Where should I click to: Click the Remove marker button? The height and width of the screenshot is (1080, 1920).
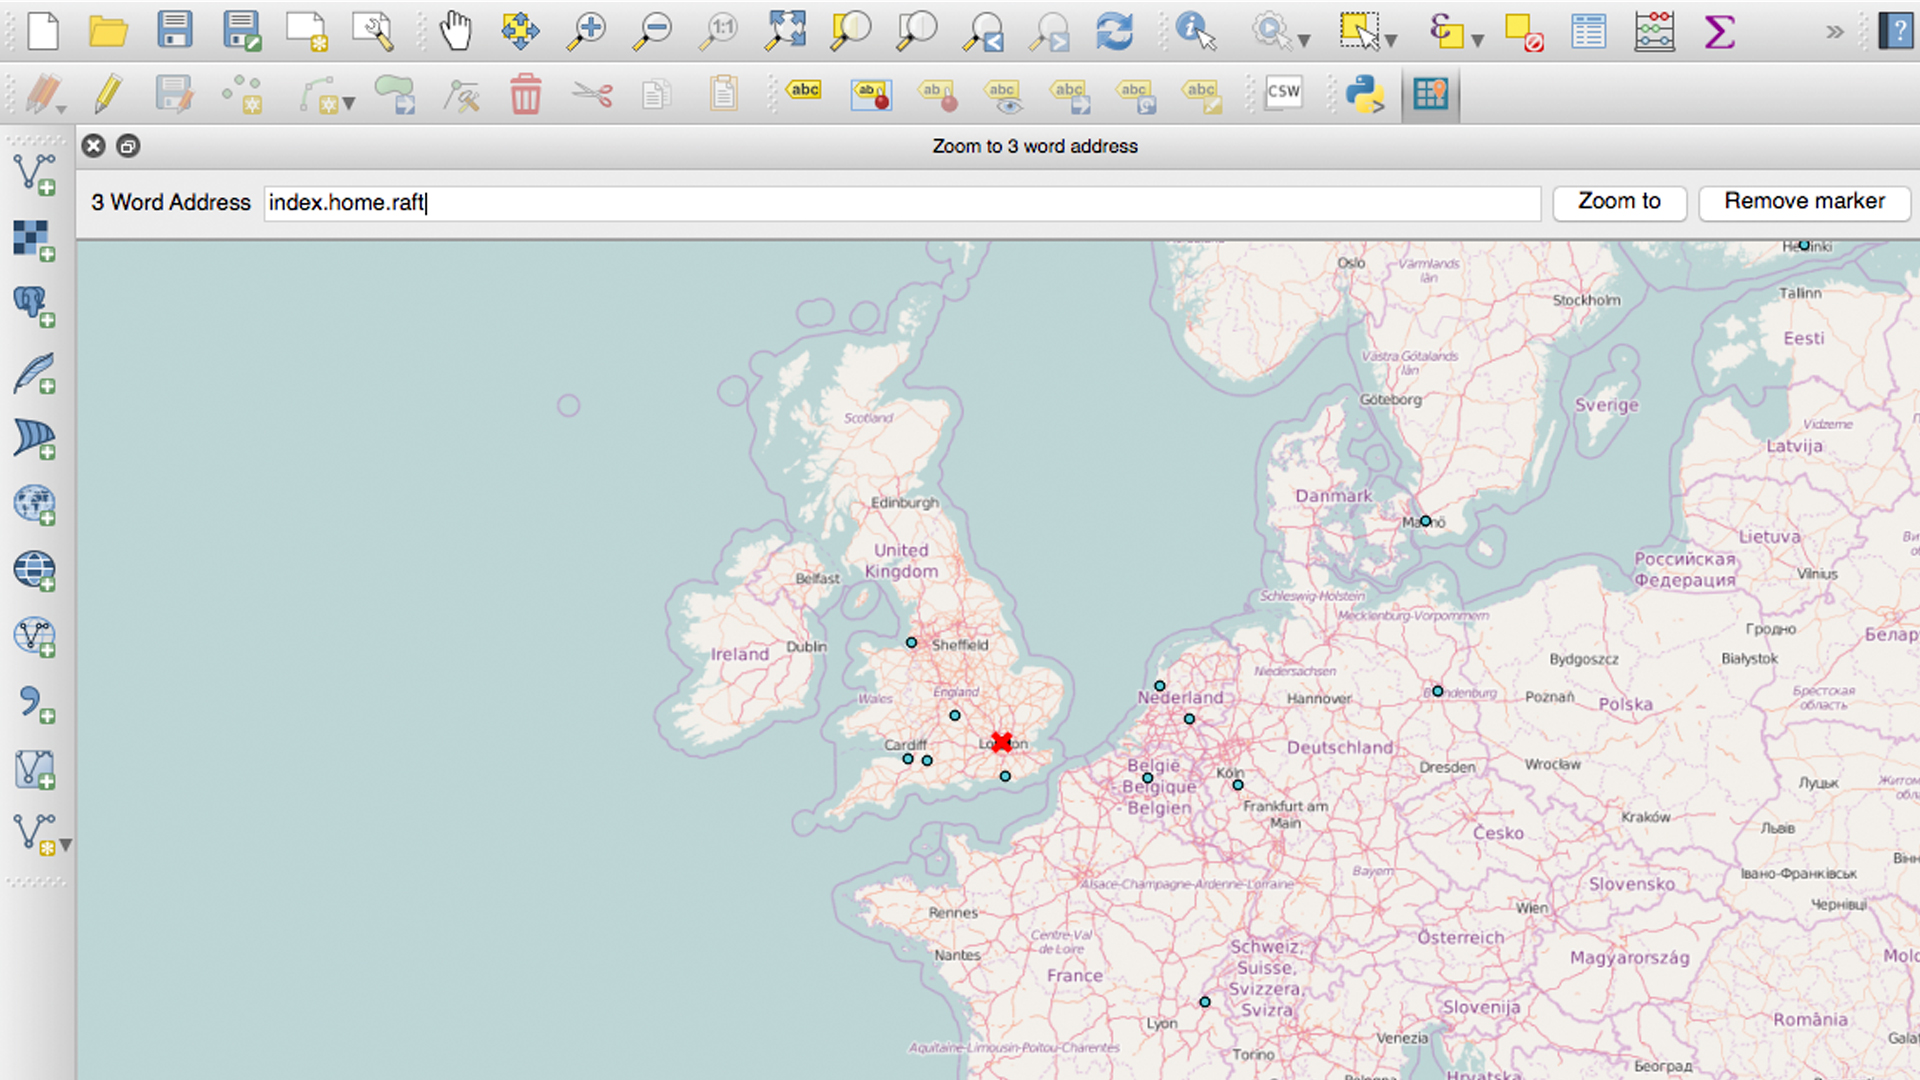[1804, 201]
